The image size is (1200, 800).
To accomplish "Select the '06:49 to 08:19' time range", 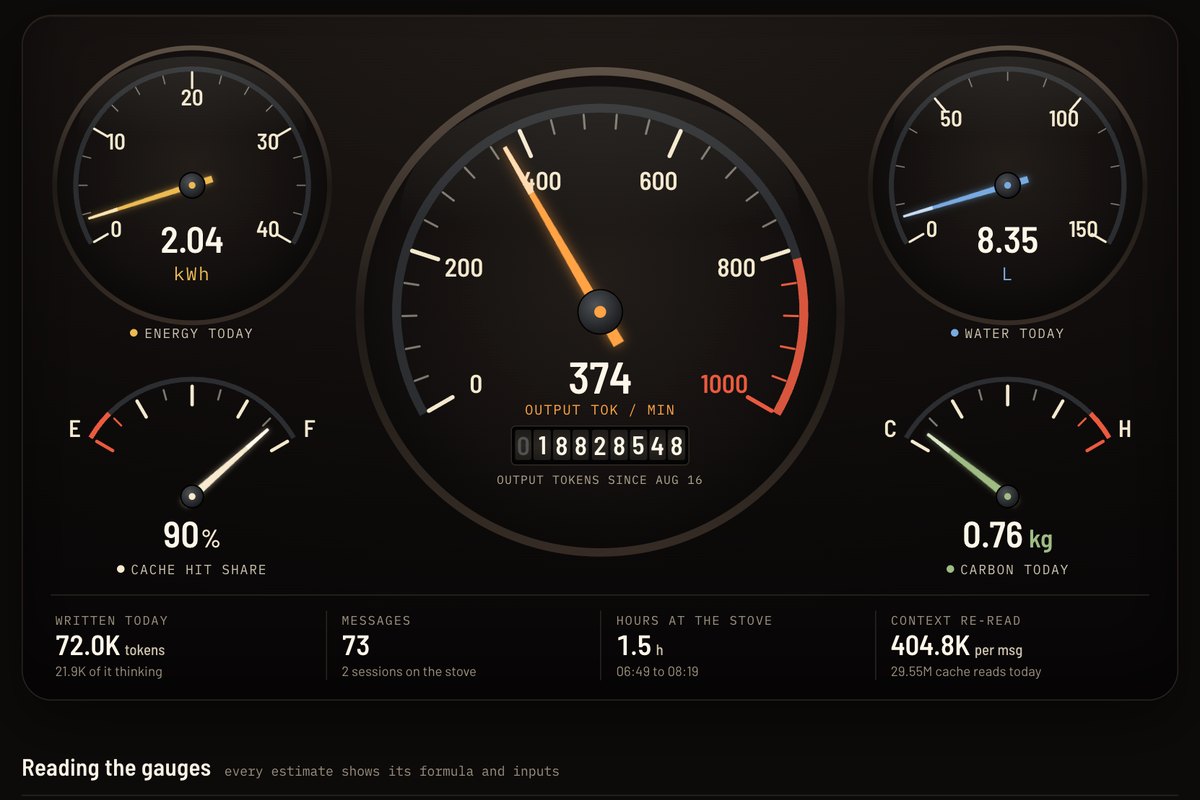I will (657, 672).
